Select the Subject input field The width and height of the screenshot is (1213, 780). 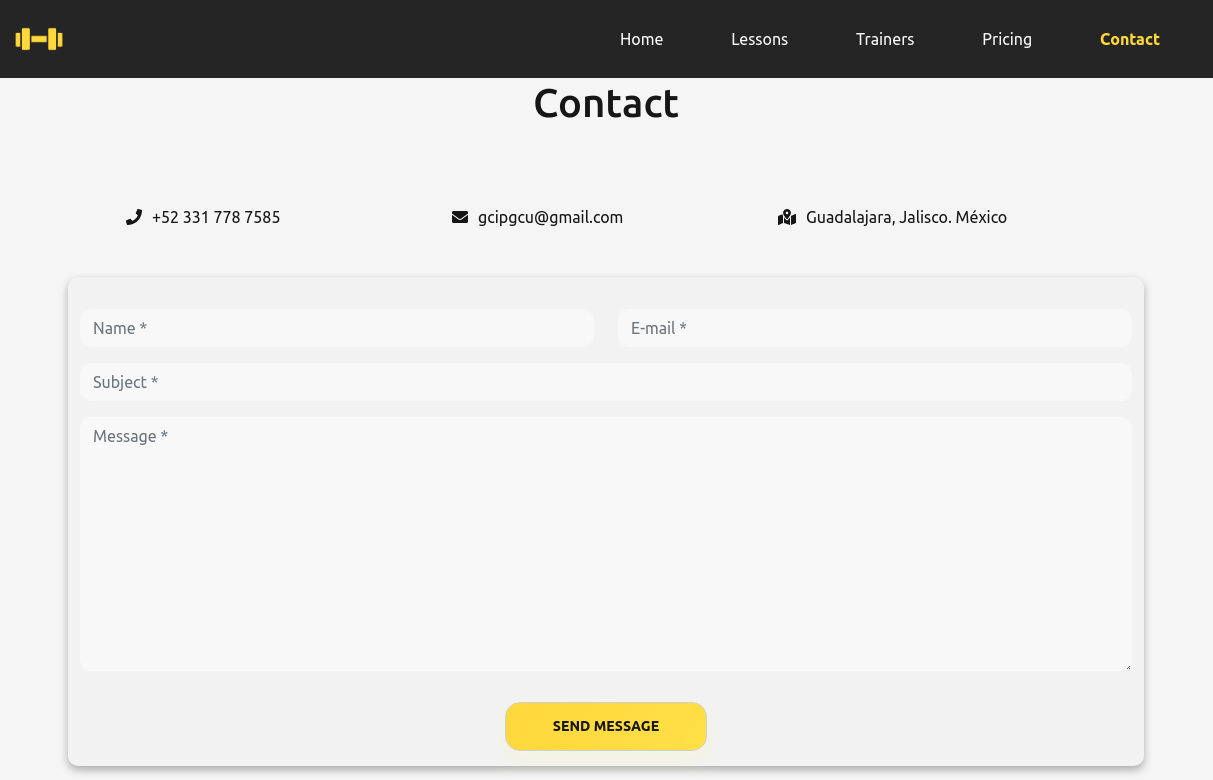tap(605, 382)
